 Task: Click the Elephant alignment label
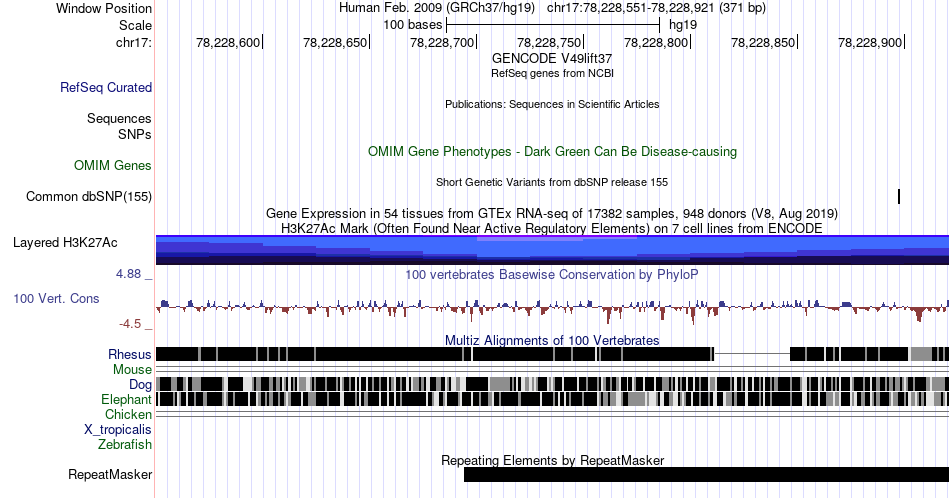tap(126, 400)
